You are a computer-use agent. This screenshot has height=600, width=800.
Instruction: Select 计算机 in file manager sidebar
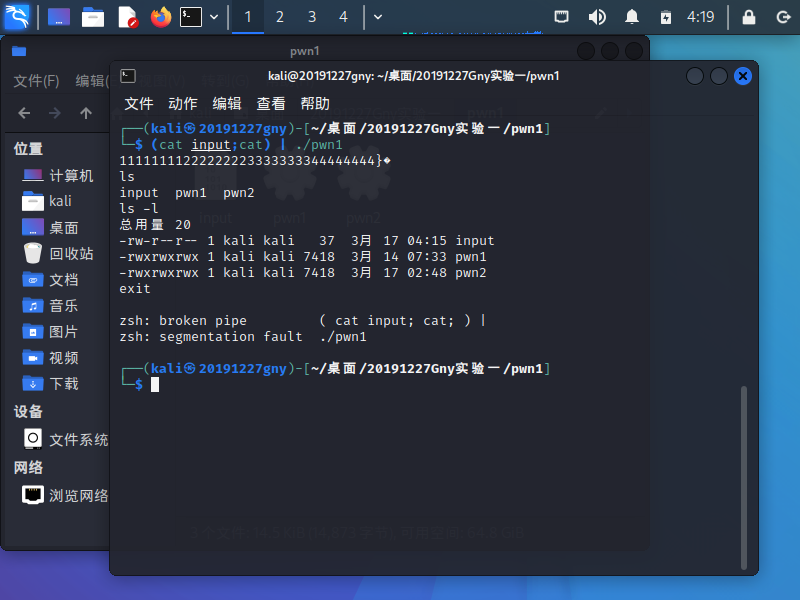[x=57, y=176]
